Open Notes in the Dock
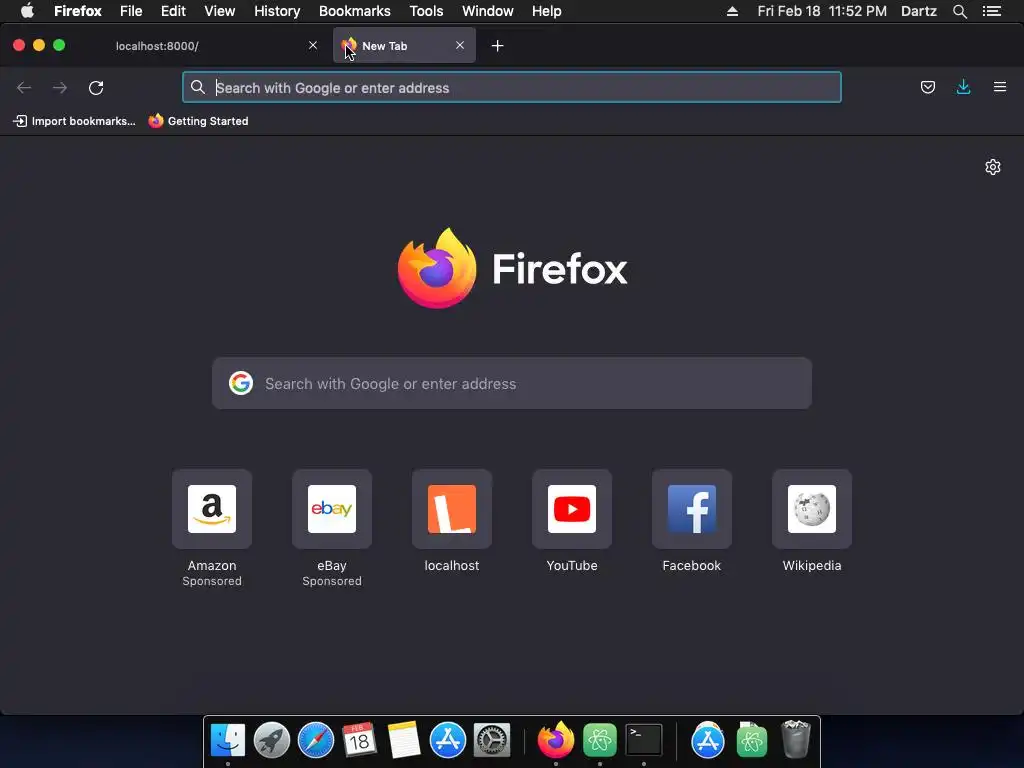 click(x=404, y=741)
